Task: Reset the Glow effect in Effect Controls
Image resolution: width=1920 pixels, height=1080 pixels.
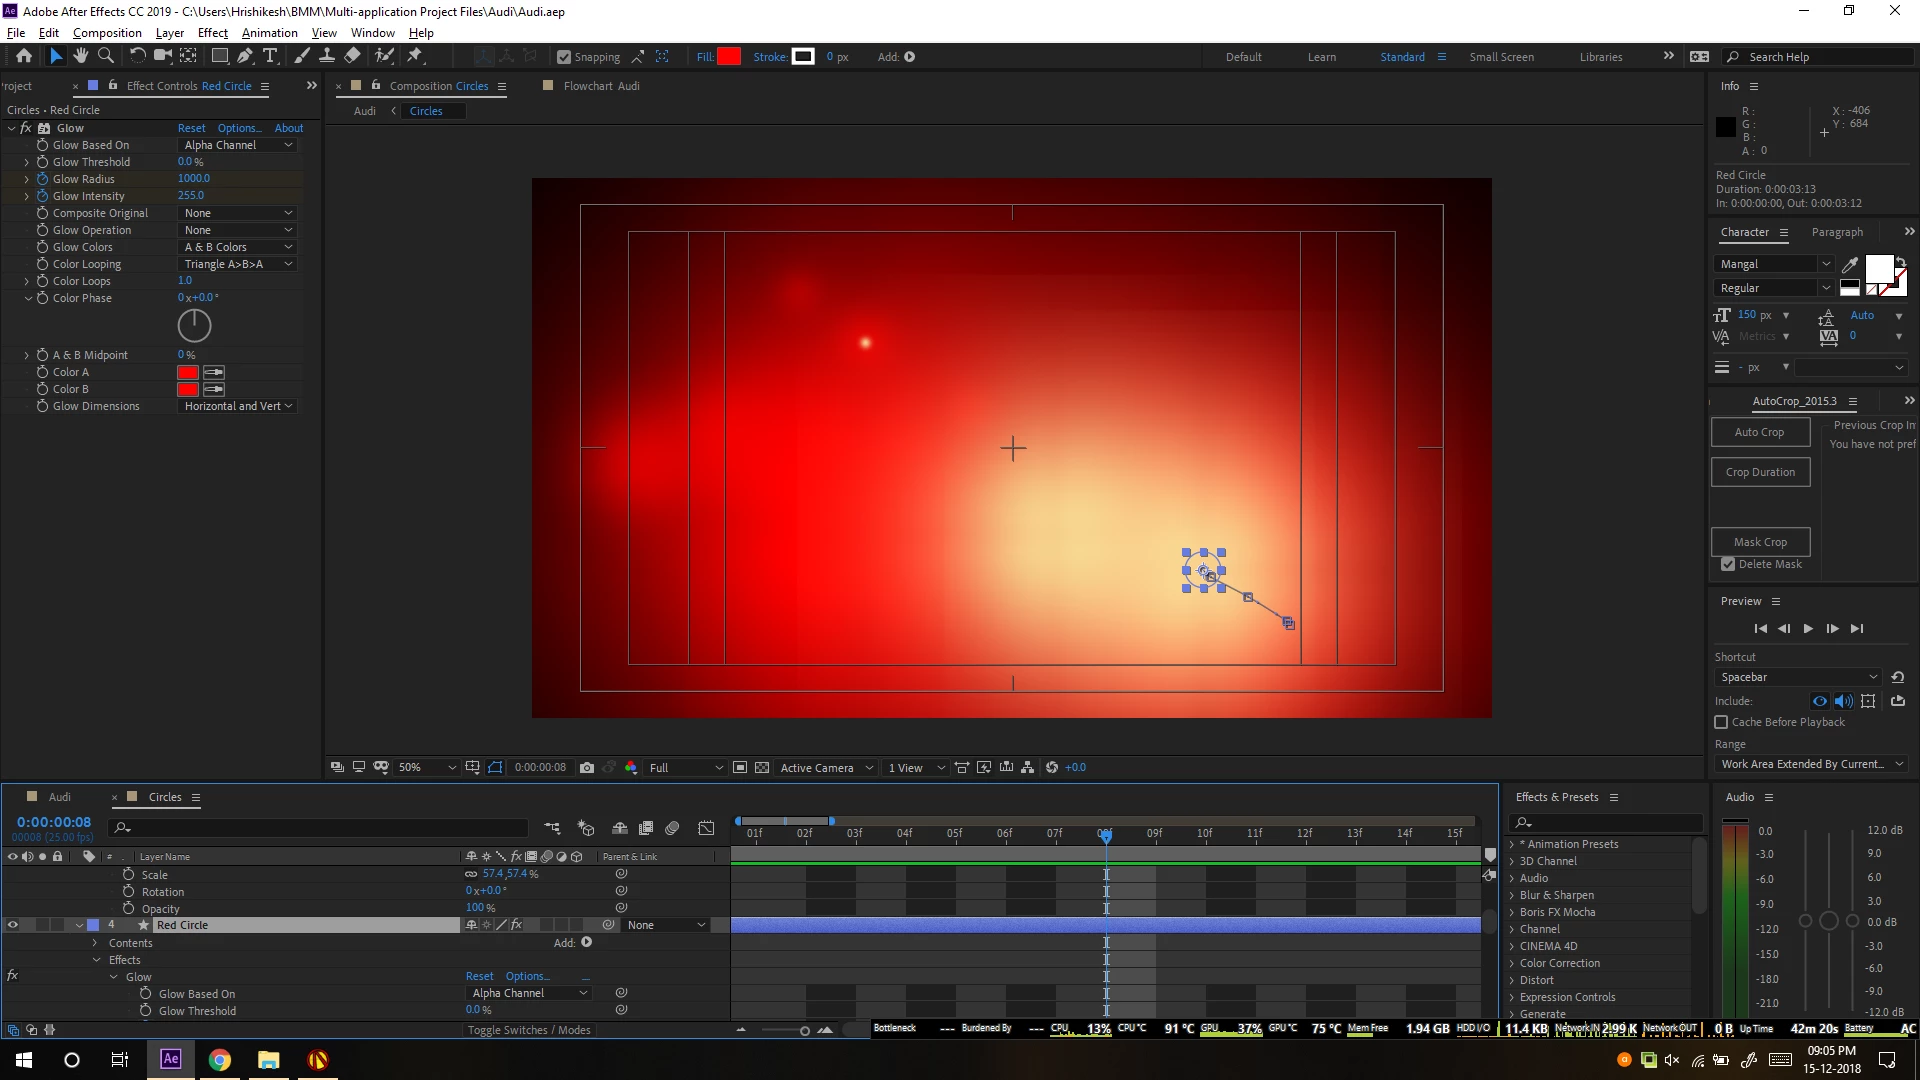Action: (x=191, y=128)
